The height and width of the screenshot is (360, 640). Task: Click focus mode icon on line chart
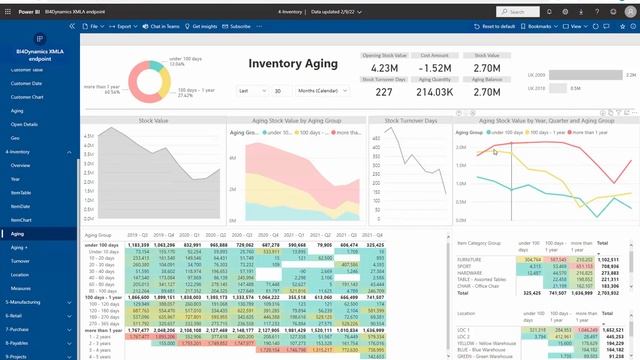coord(627,112)
